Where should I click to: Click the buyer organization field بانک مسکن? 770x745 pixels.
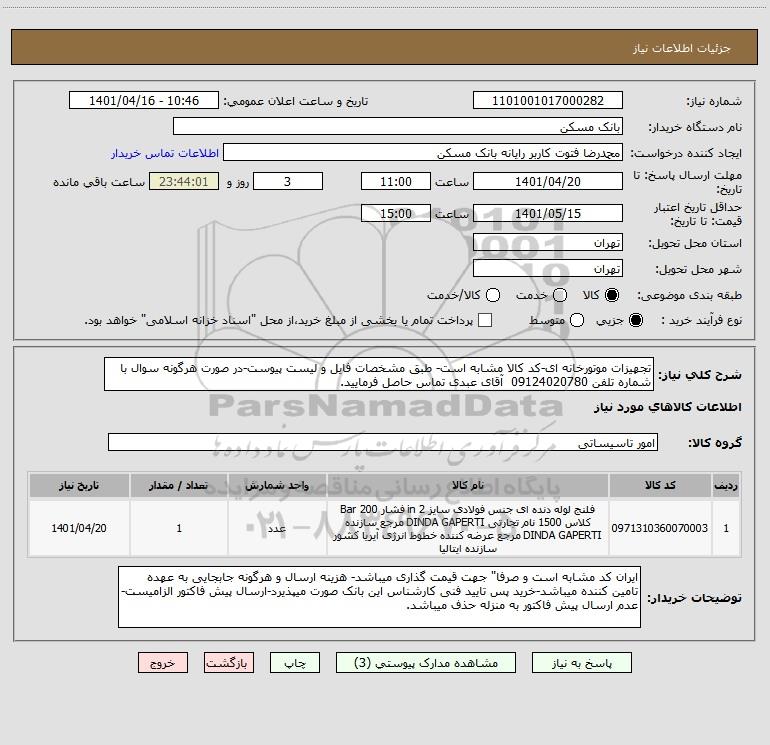point(398,127)
